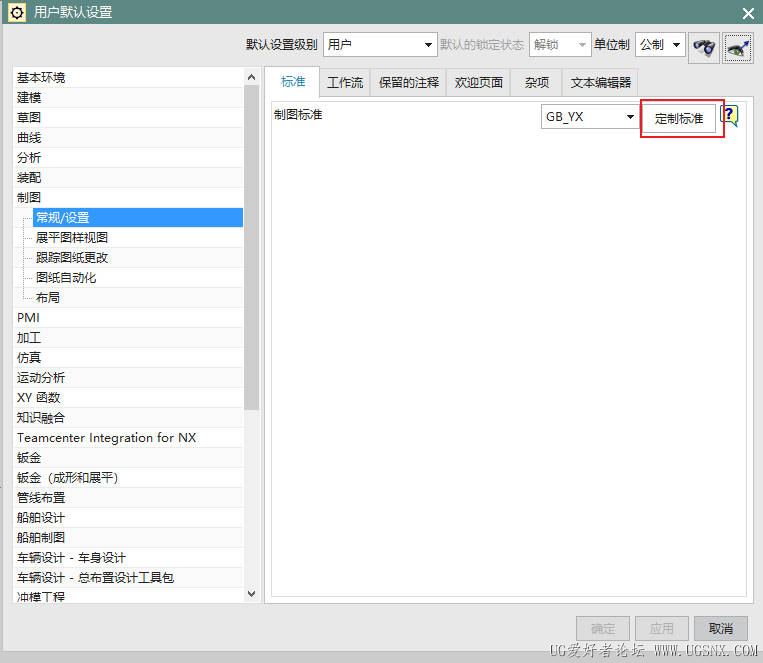Click the 取消 button
This screenshot has height=663, width=763.
(x=721, y=628)
